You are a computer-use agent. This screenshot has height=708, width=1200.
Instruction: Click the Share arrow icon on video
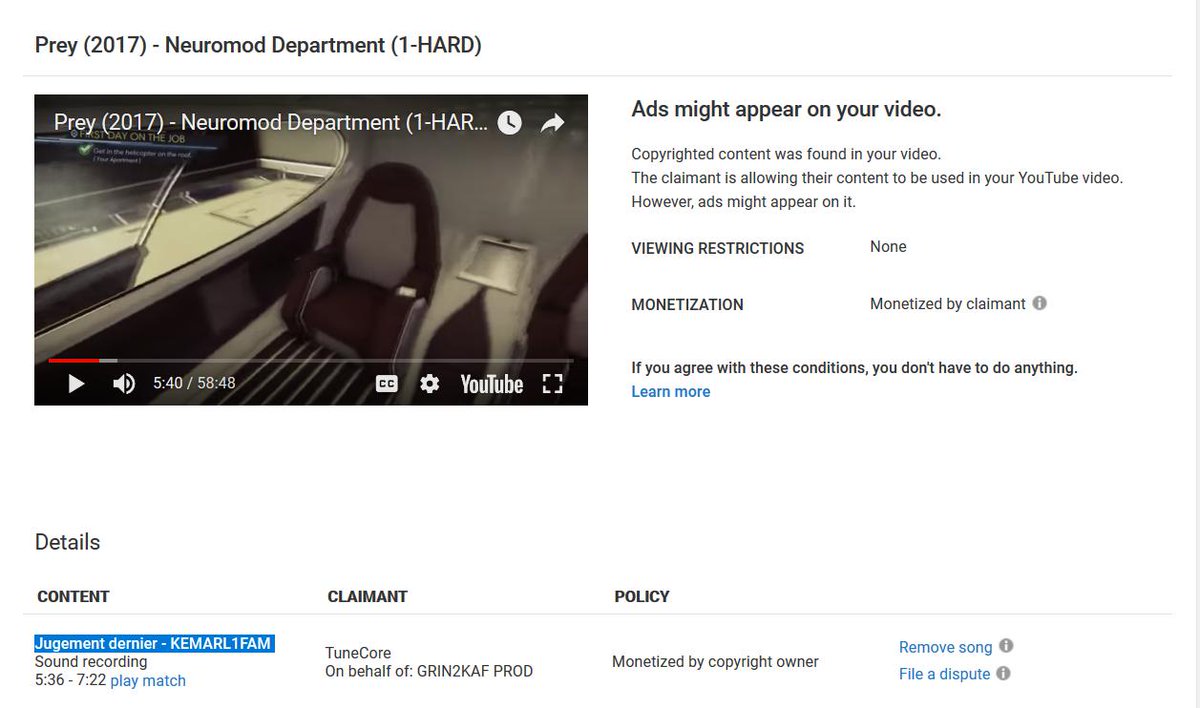[x=552, y=123]
